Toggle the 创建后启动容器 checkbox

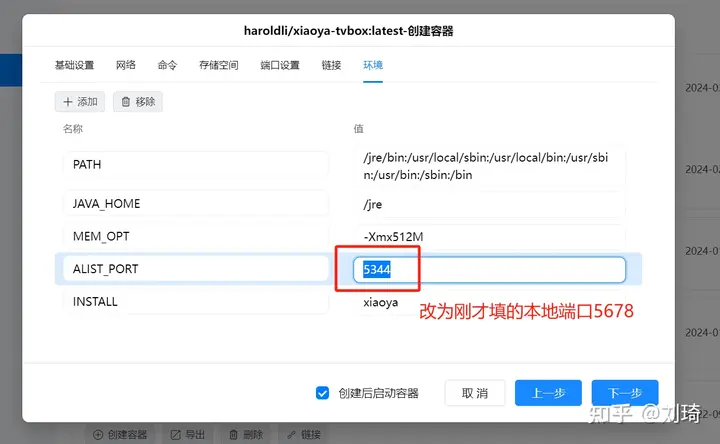point(322,393)
